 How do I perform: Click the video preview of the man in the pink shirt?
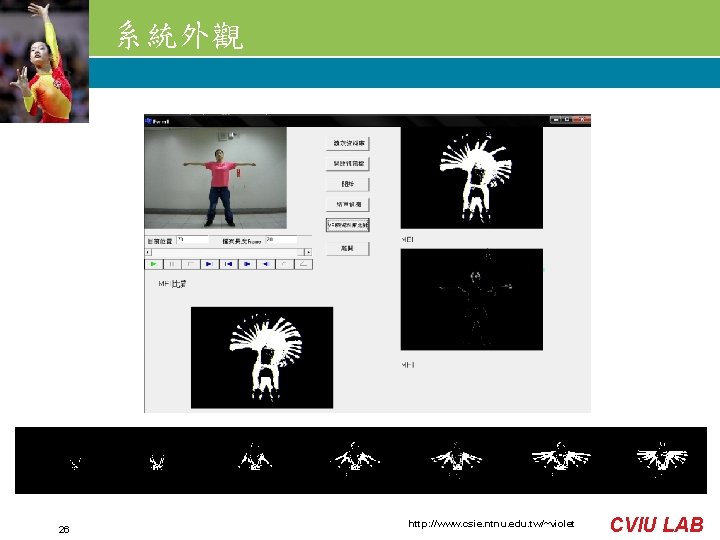coord(215,178)
